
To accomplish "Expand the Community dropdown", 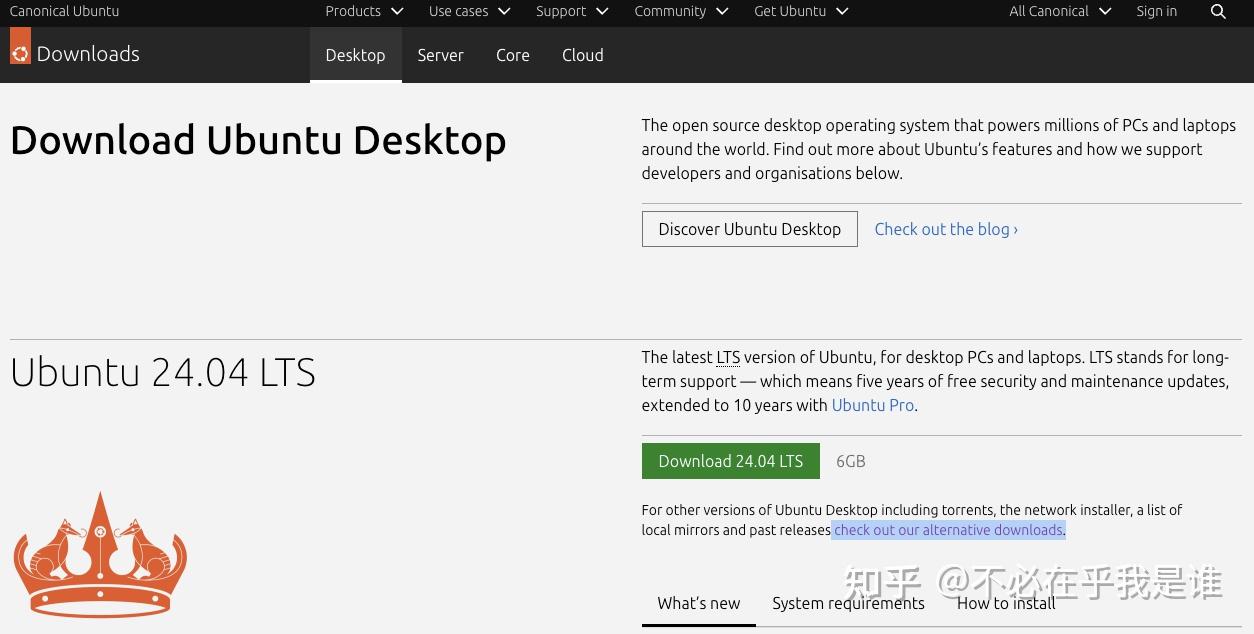I will tap(680, 11).
